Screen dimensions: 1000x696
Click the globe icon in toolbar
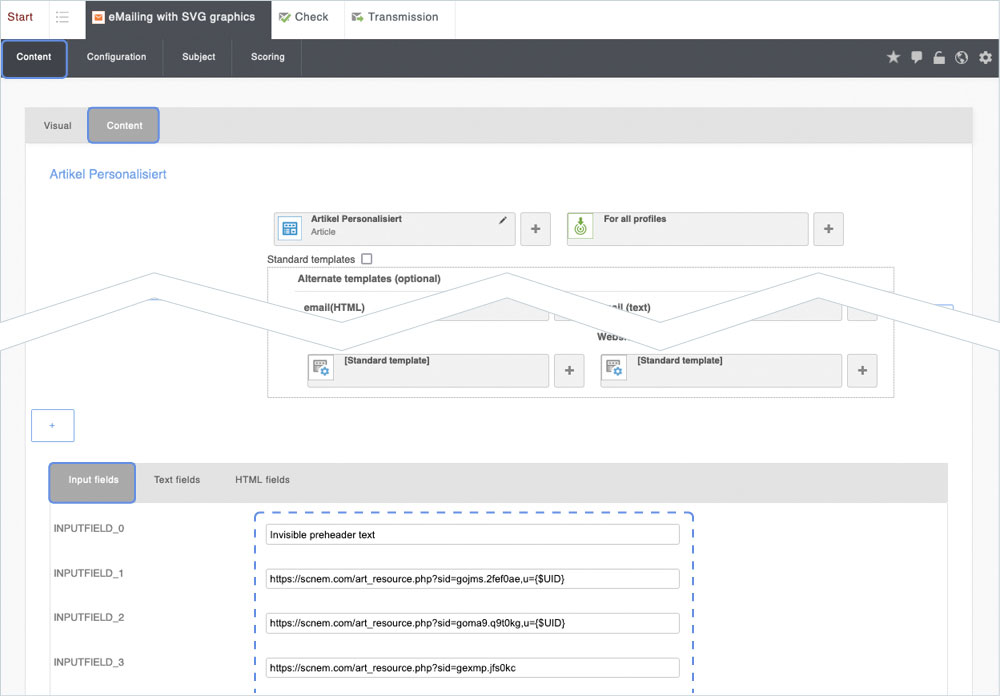click(961, 58)
